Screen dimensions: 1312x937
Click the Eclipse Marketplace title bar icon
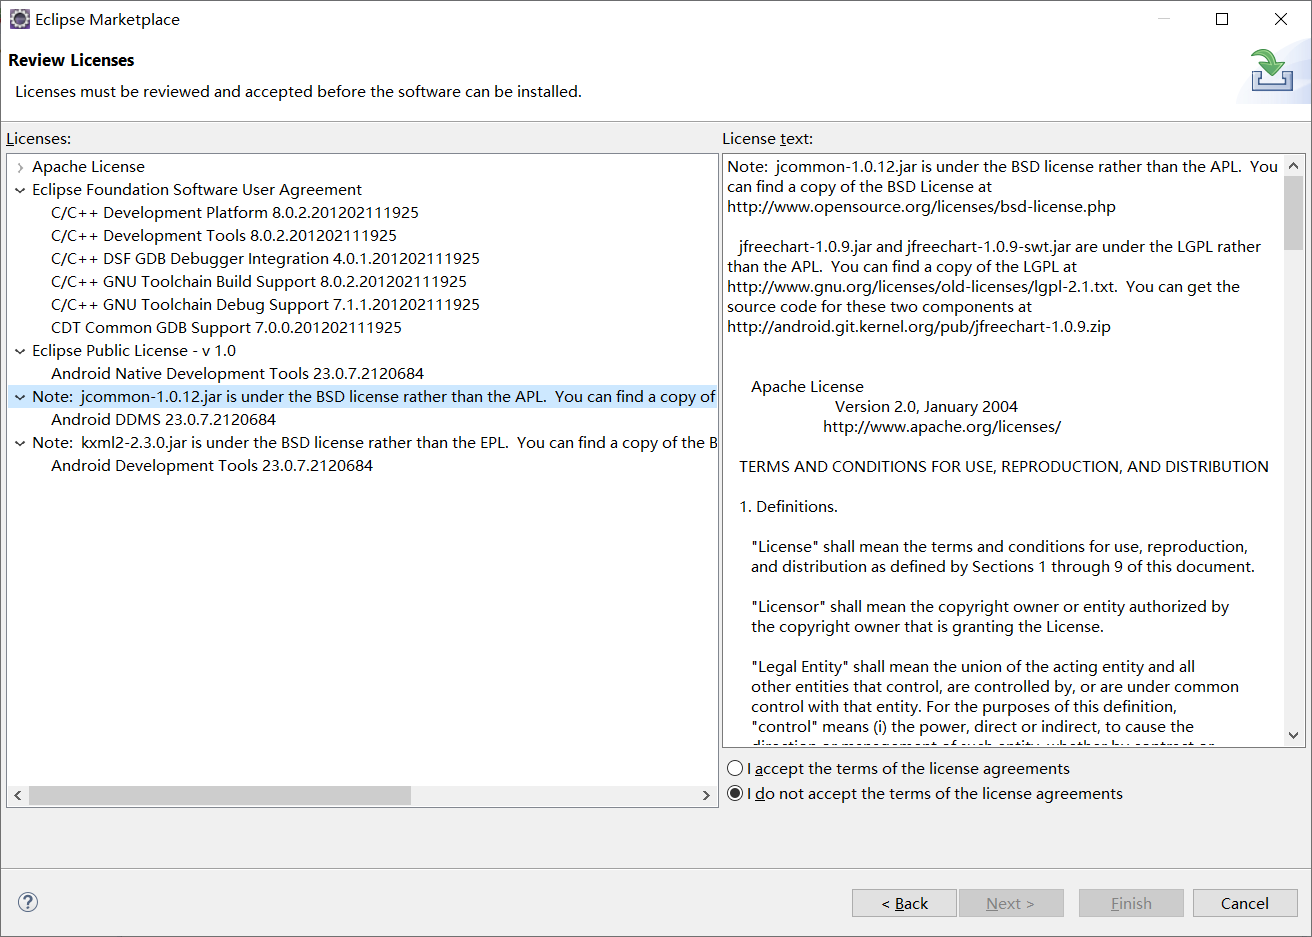pyautogui.click(x=19, y=19)
